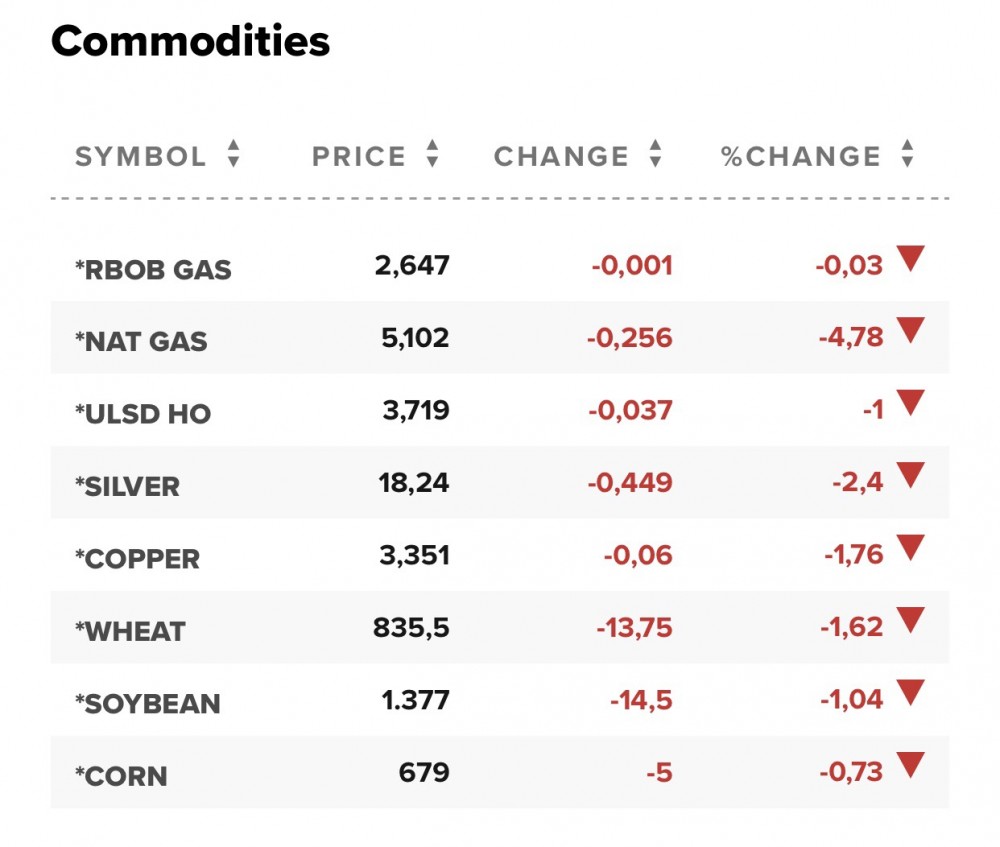Click red down arrow in SILVER row

(x=910, y=476)
